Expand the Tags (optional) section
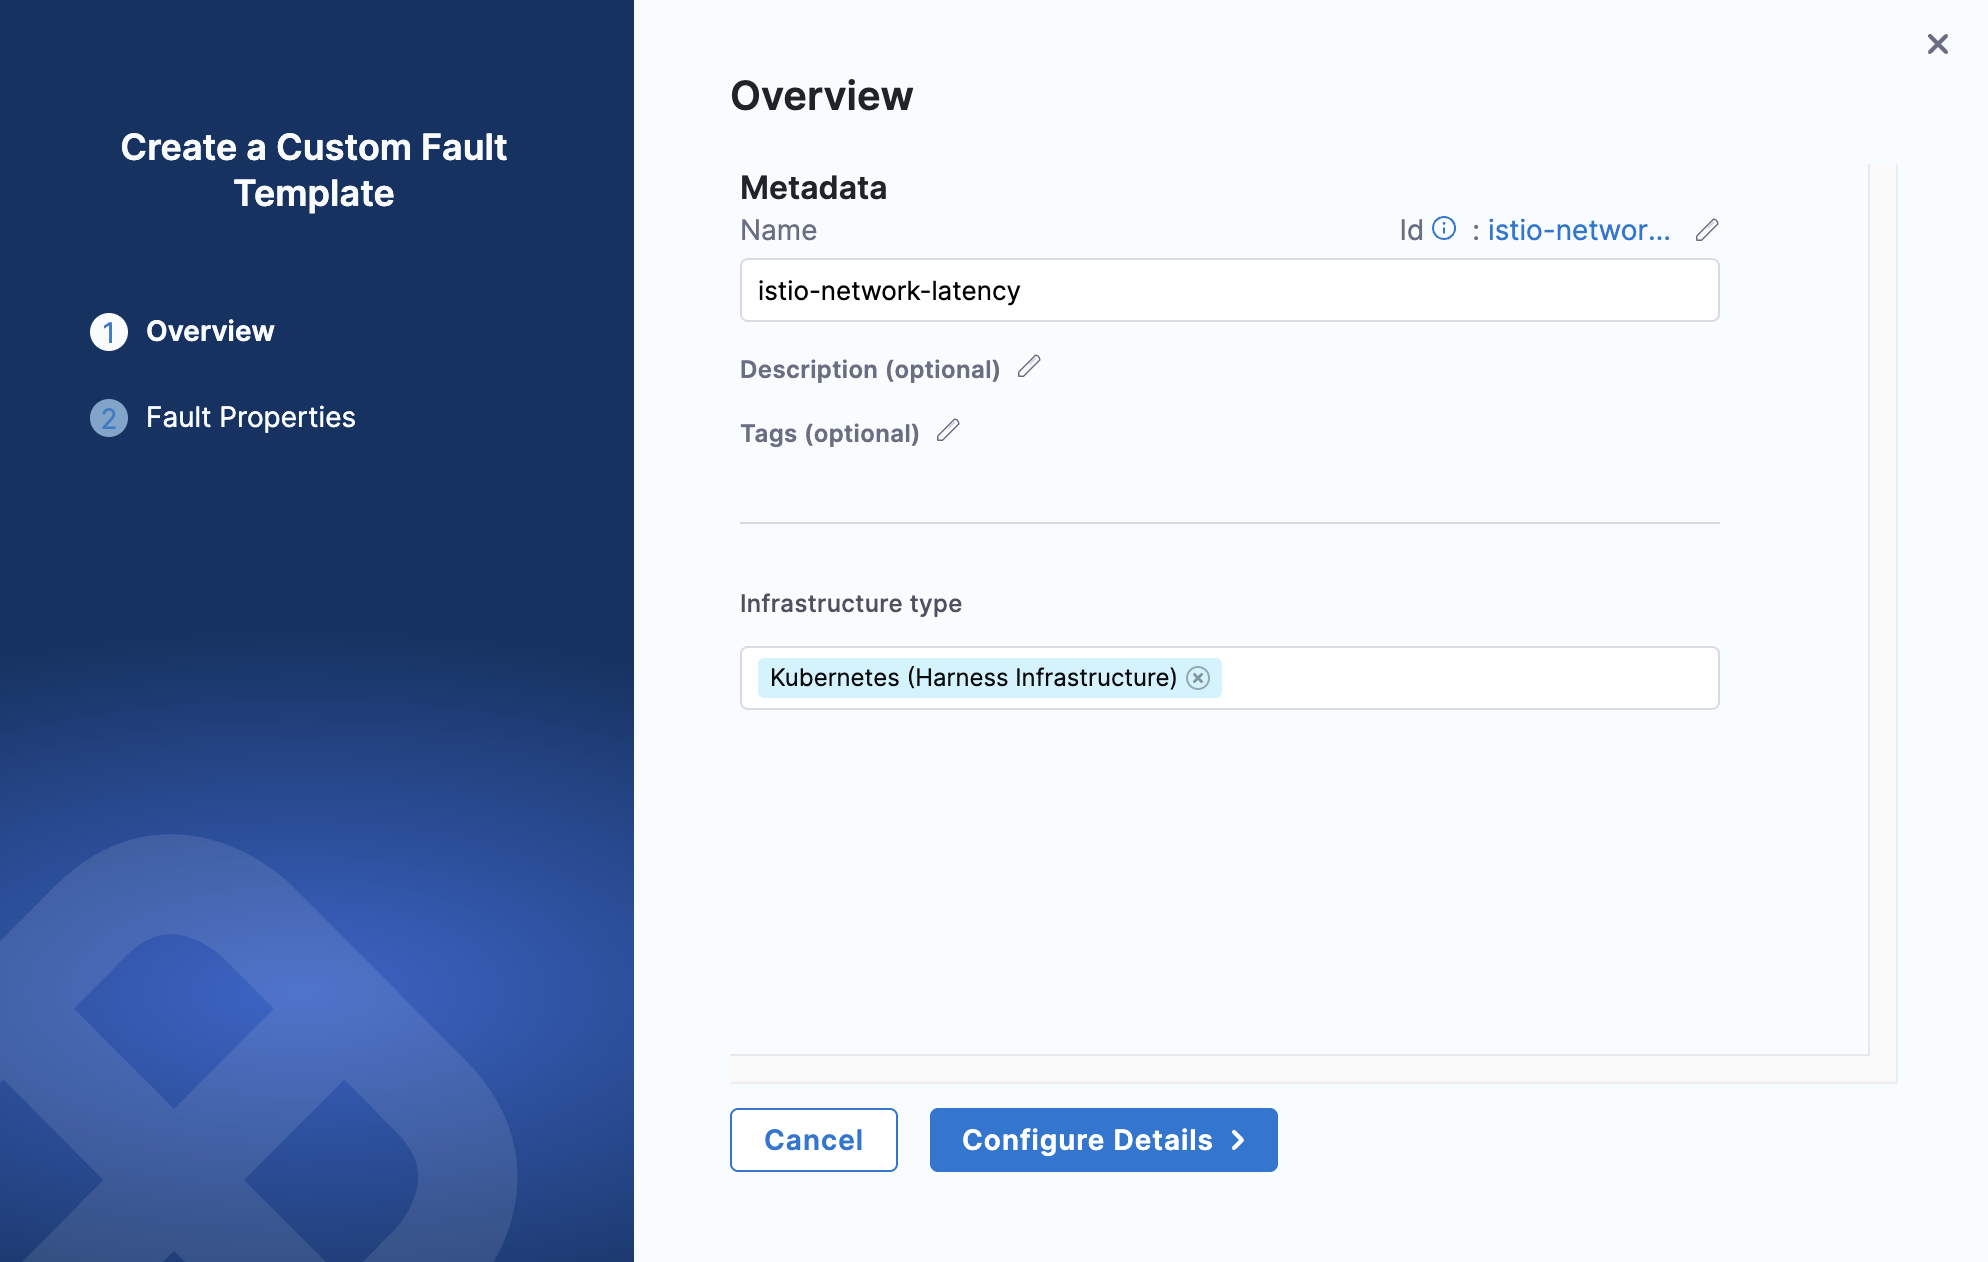Image resolution: width=1988 pixels, height=1262 pixels. pos(829,433)
